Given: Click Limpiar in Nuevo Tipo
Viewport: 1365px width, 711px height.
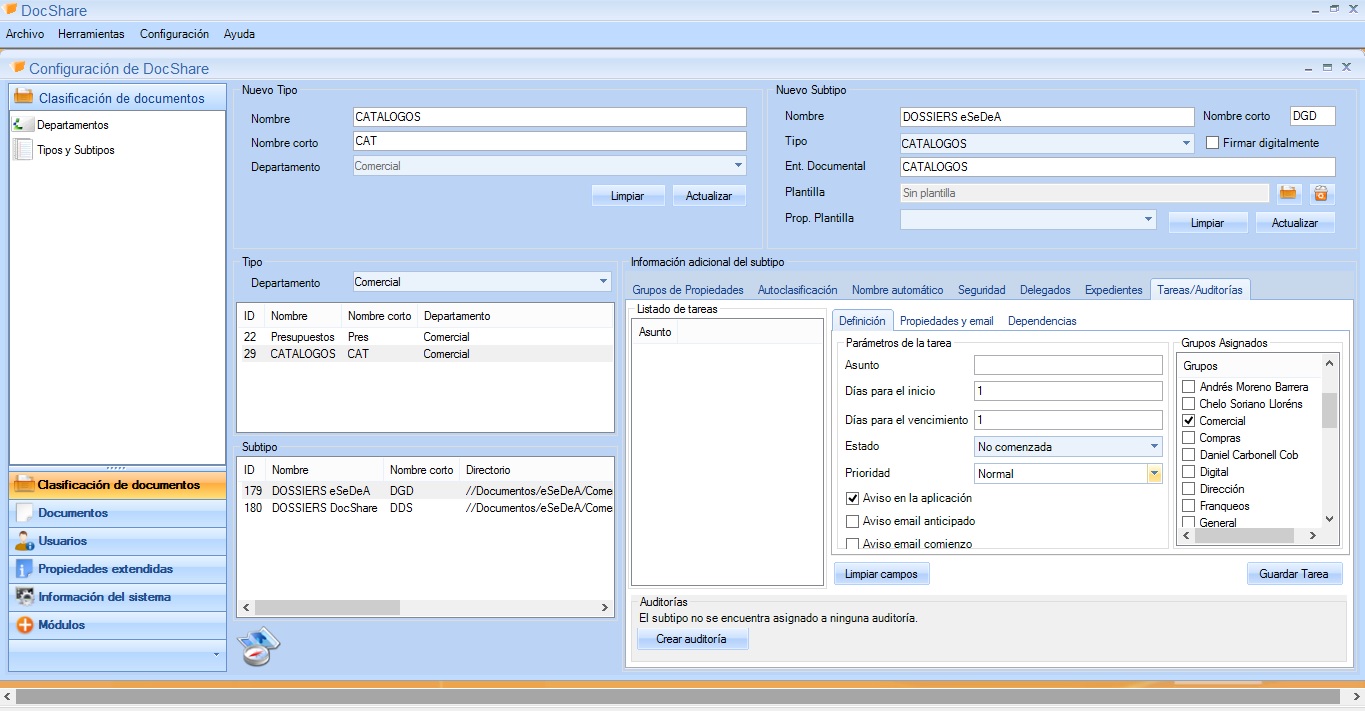Looking at the screenshot, I should point(628,196).
